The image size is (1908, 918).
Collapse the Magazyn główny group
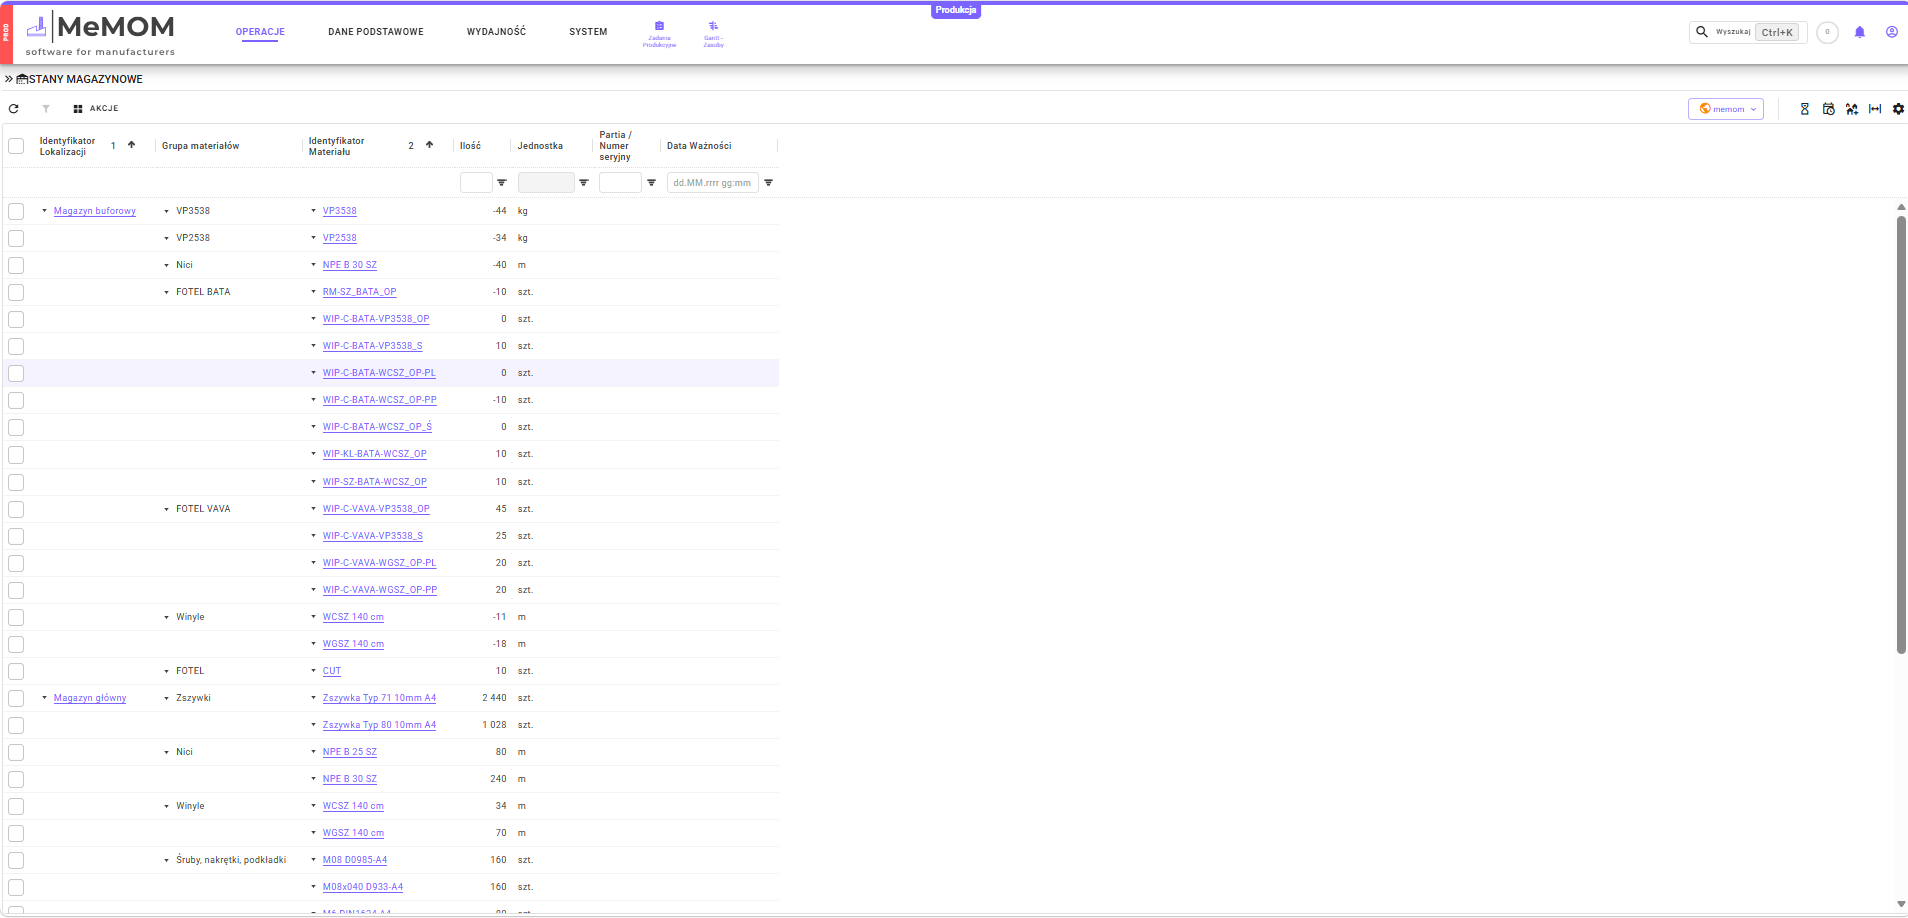[44, 698]
